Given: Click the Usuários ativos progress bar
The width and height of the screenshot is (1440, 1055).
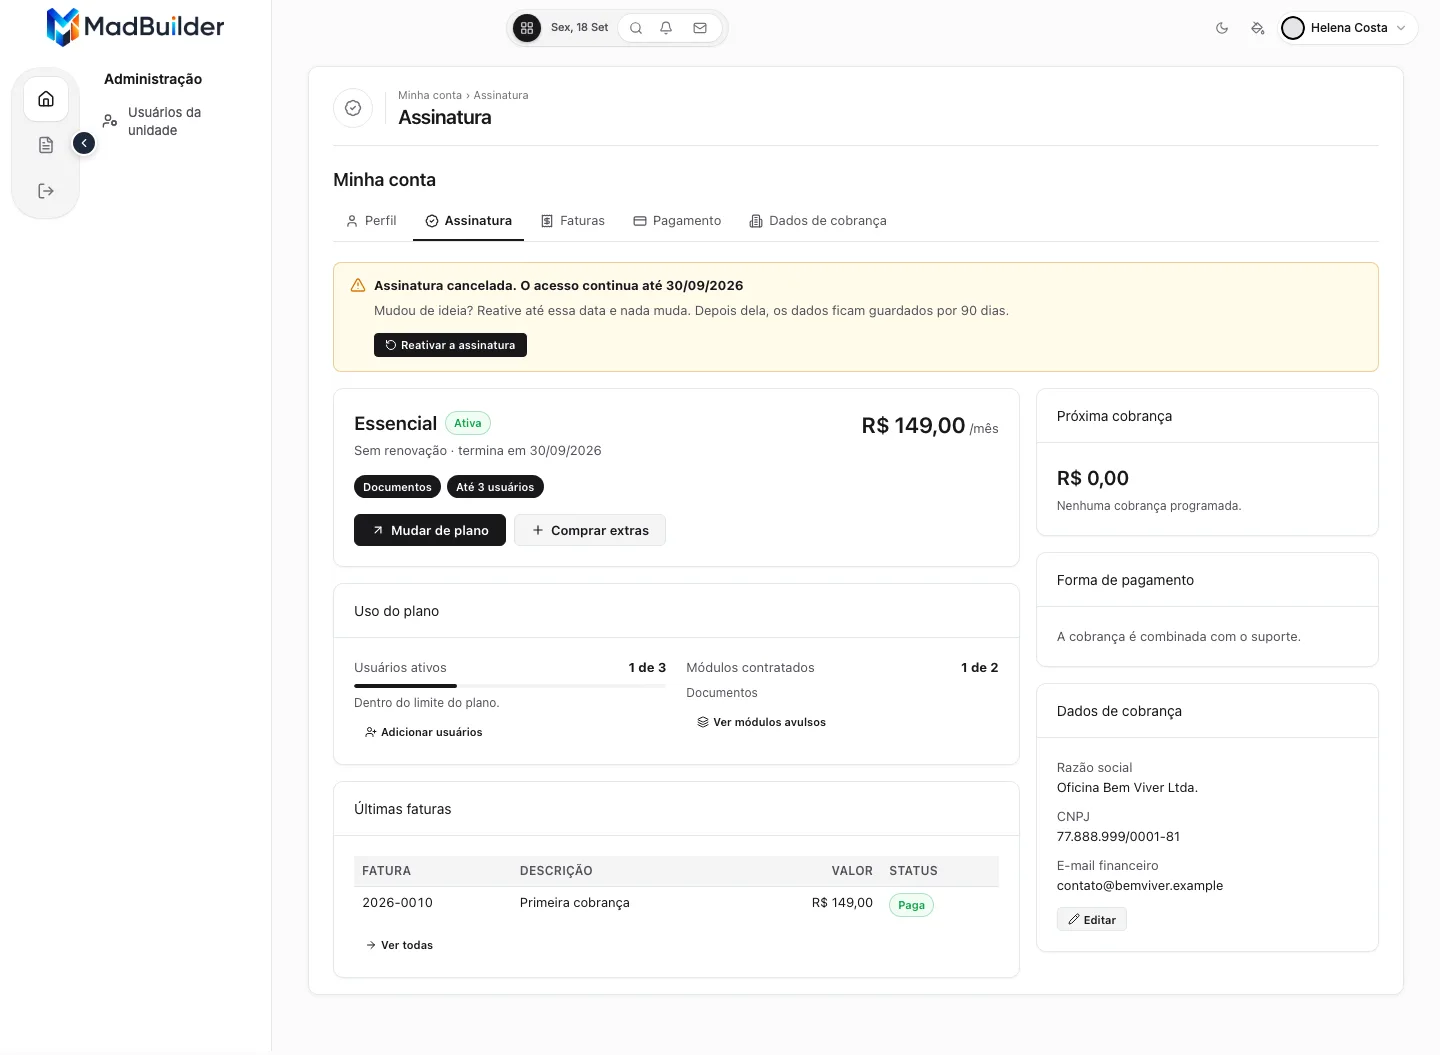Looking at the screenshot, I should click(510, 686).
